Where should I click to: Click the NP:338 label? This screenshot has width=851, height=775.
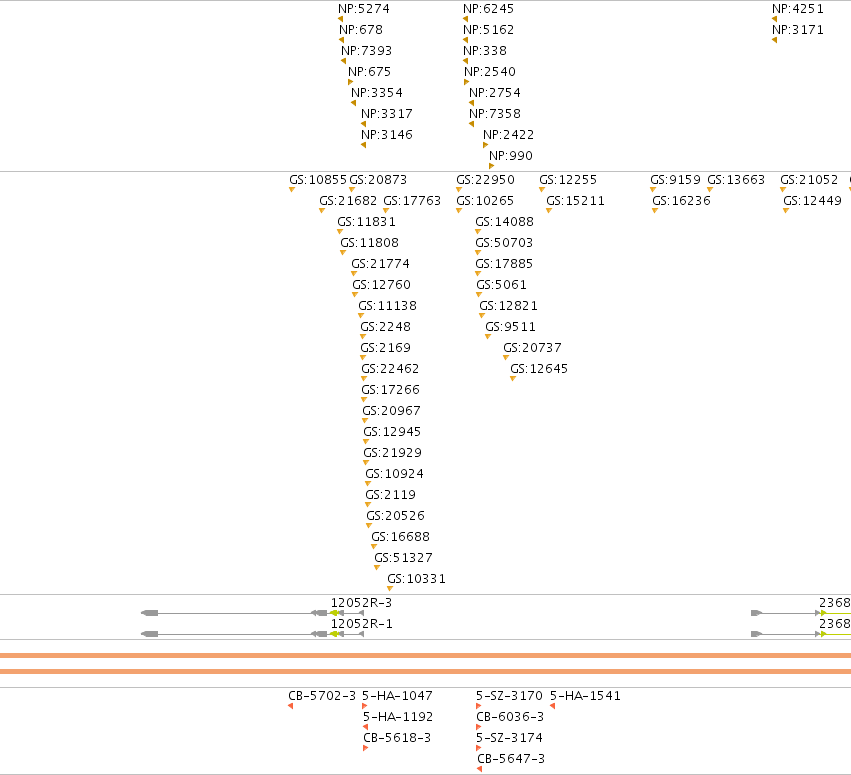coord(485,51)
